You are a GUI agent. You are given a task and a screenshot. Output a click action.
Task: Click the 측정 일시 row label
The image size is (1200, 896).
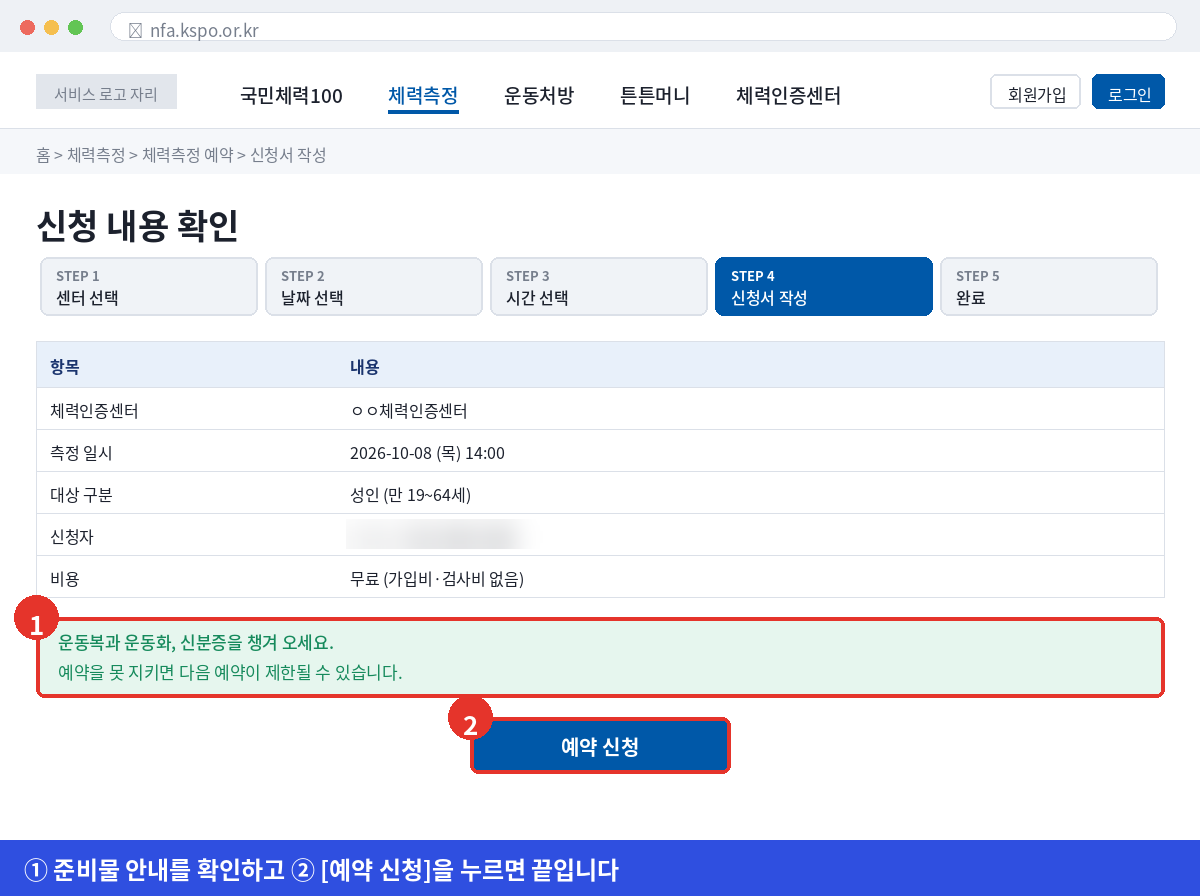pos(81,453)
